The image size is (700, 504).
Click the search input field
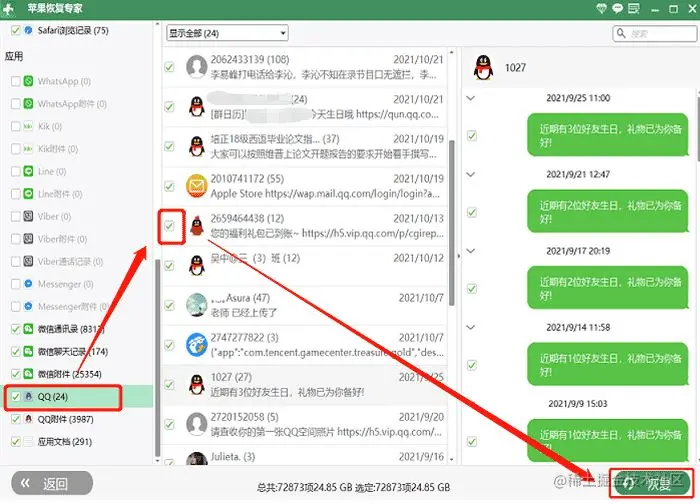pyautogui.click(x=654, y=33)
